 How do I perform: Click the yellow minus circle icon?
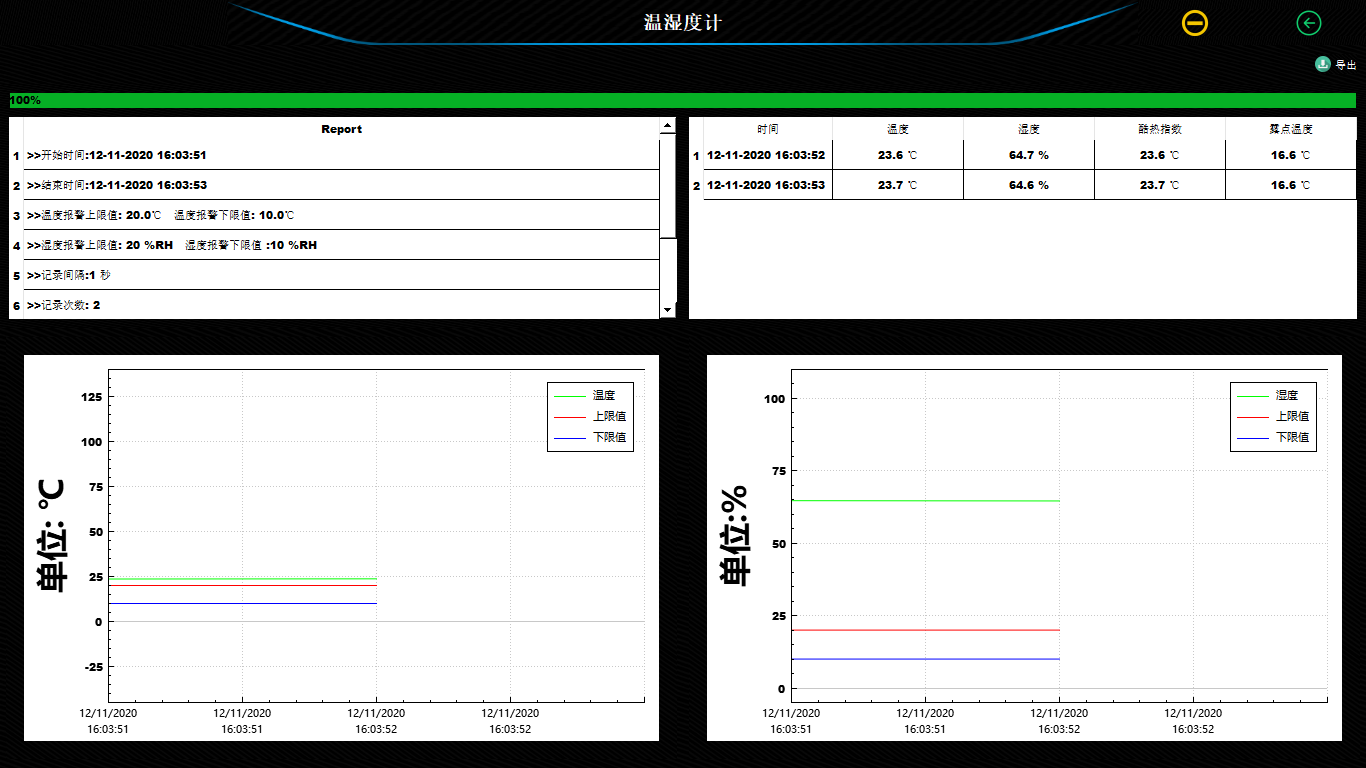point(1194,22)
